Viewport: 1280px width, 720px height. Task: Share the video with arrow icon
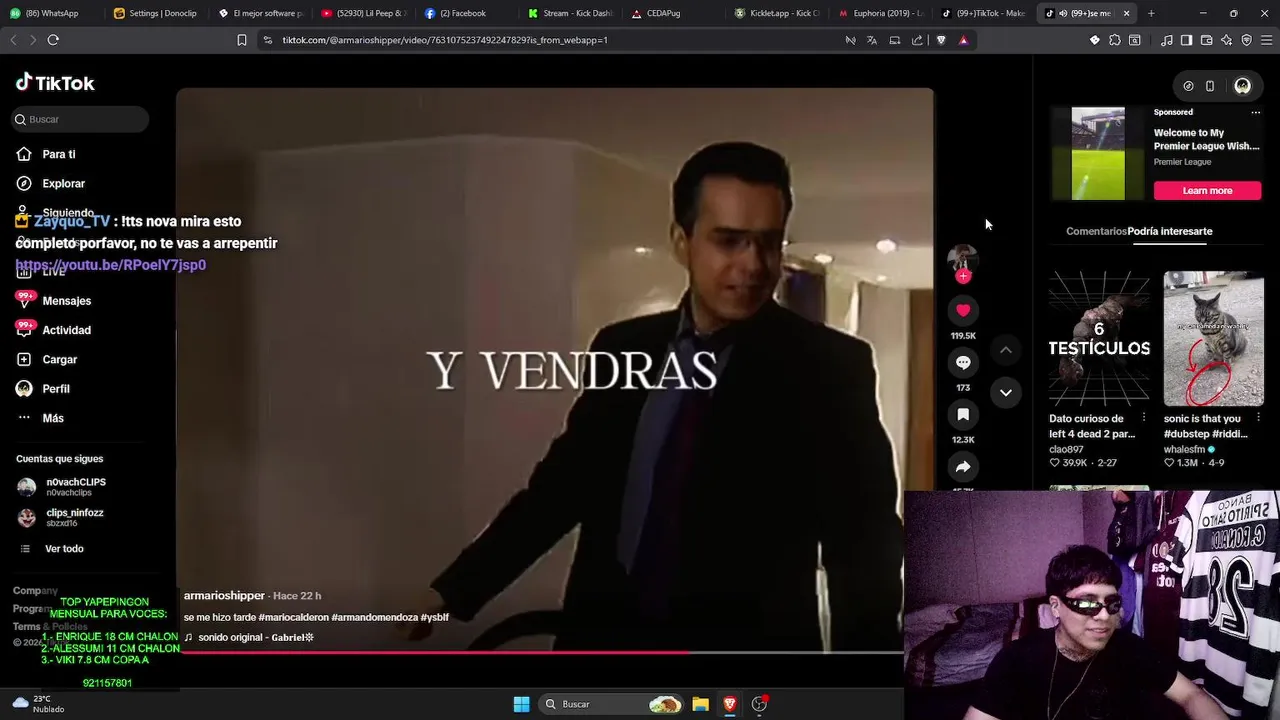point(963,466)
